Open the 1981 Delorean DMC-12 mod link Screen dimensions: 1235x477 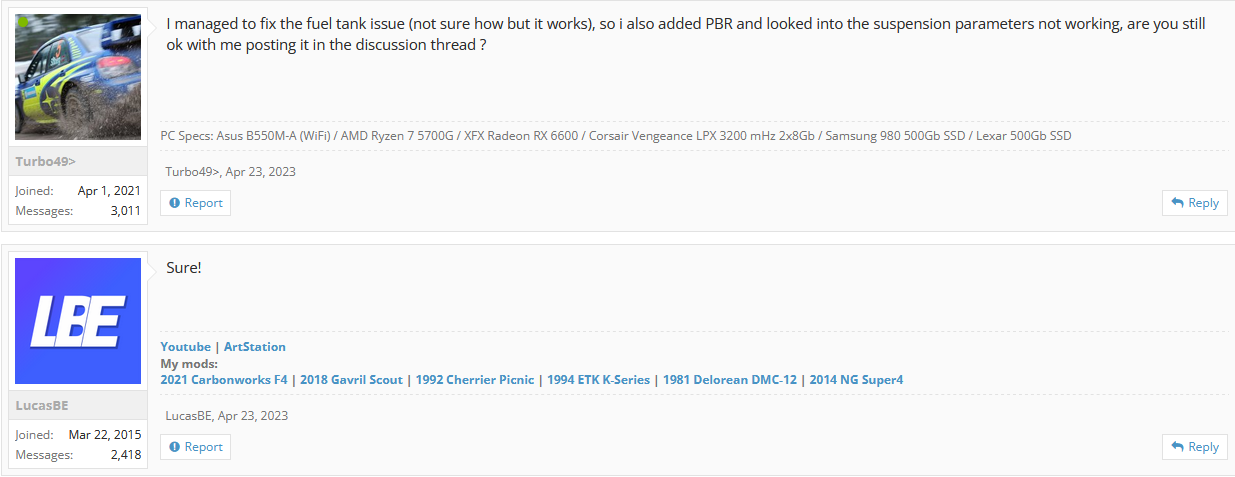click(729, 380)
